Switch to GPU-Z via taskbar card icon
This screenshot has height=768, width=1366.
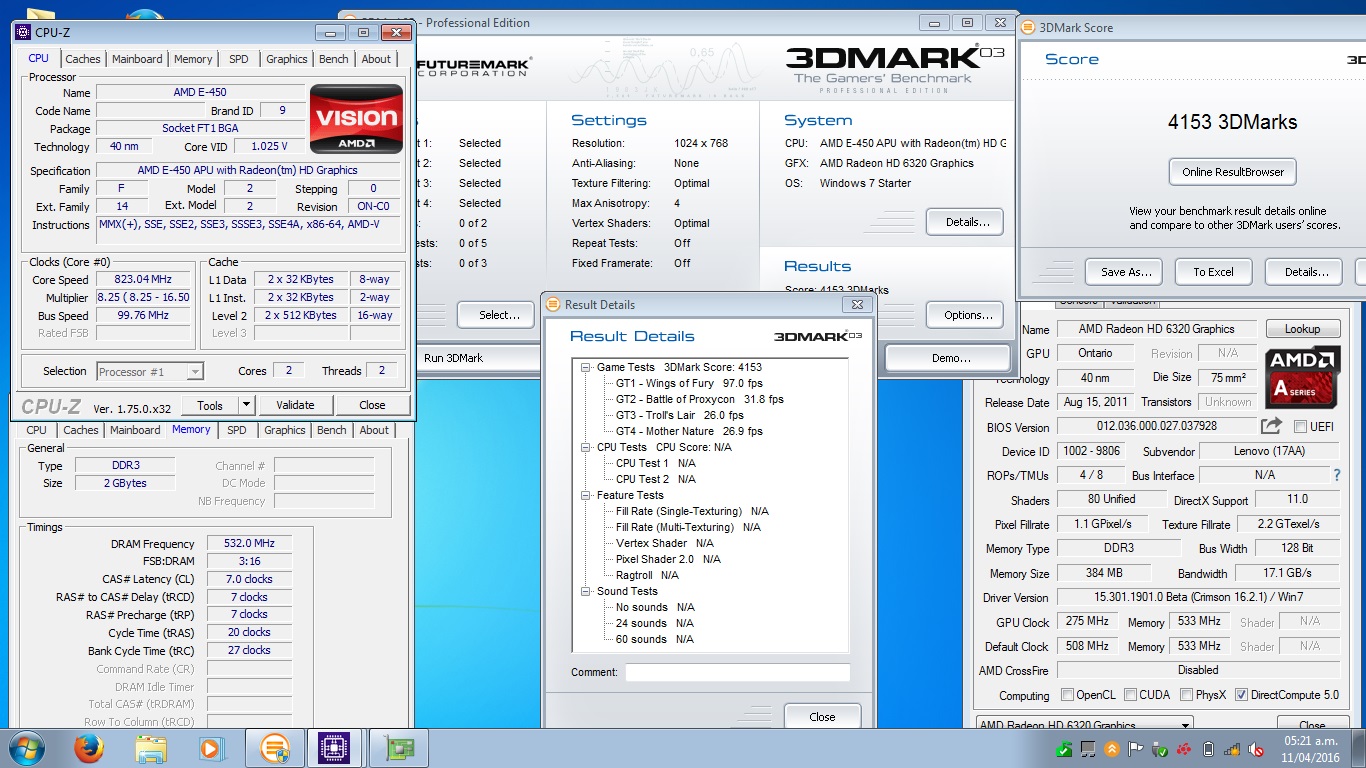tap(399, 747)
